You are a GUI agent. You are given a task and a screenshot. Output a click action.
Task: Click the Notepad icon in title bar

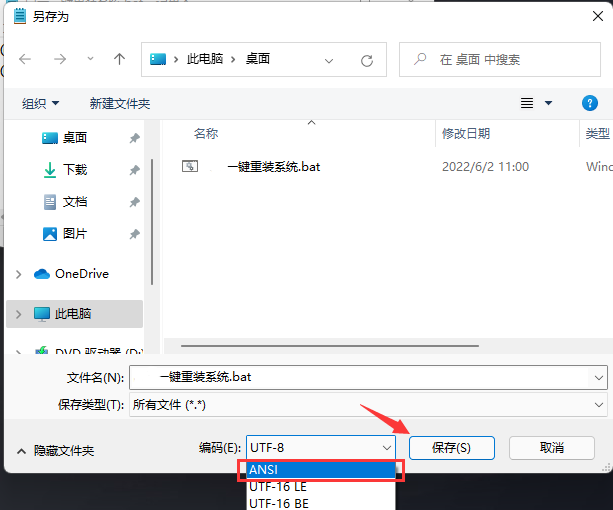click(20, 16)
